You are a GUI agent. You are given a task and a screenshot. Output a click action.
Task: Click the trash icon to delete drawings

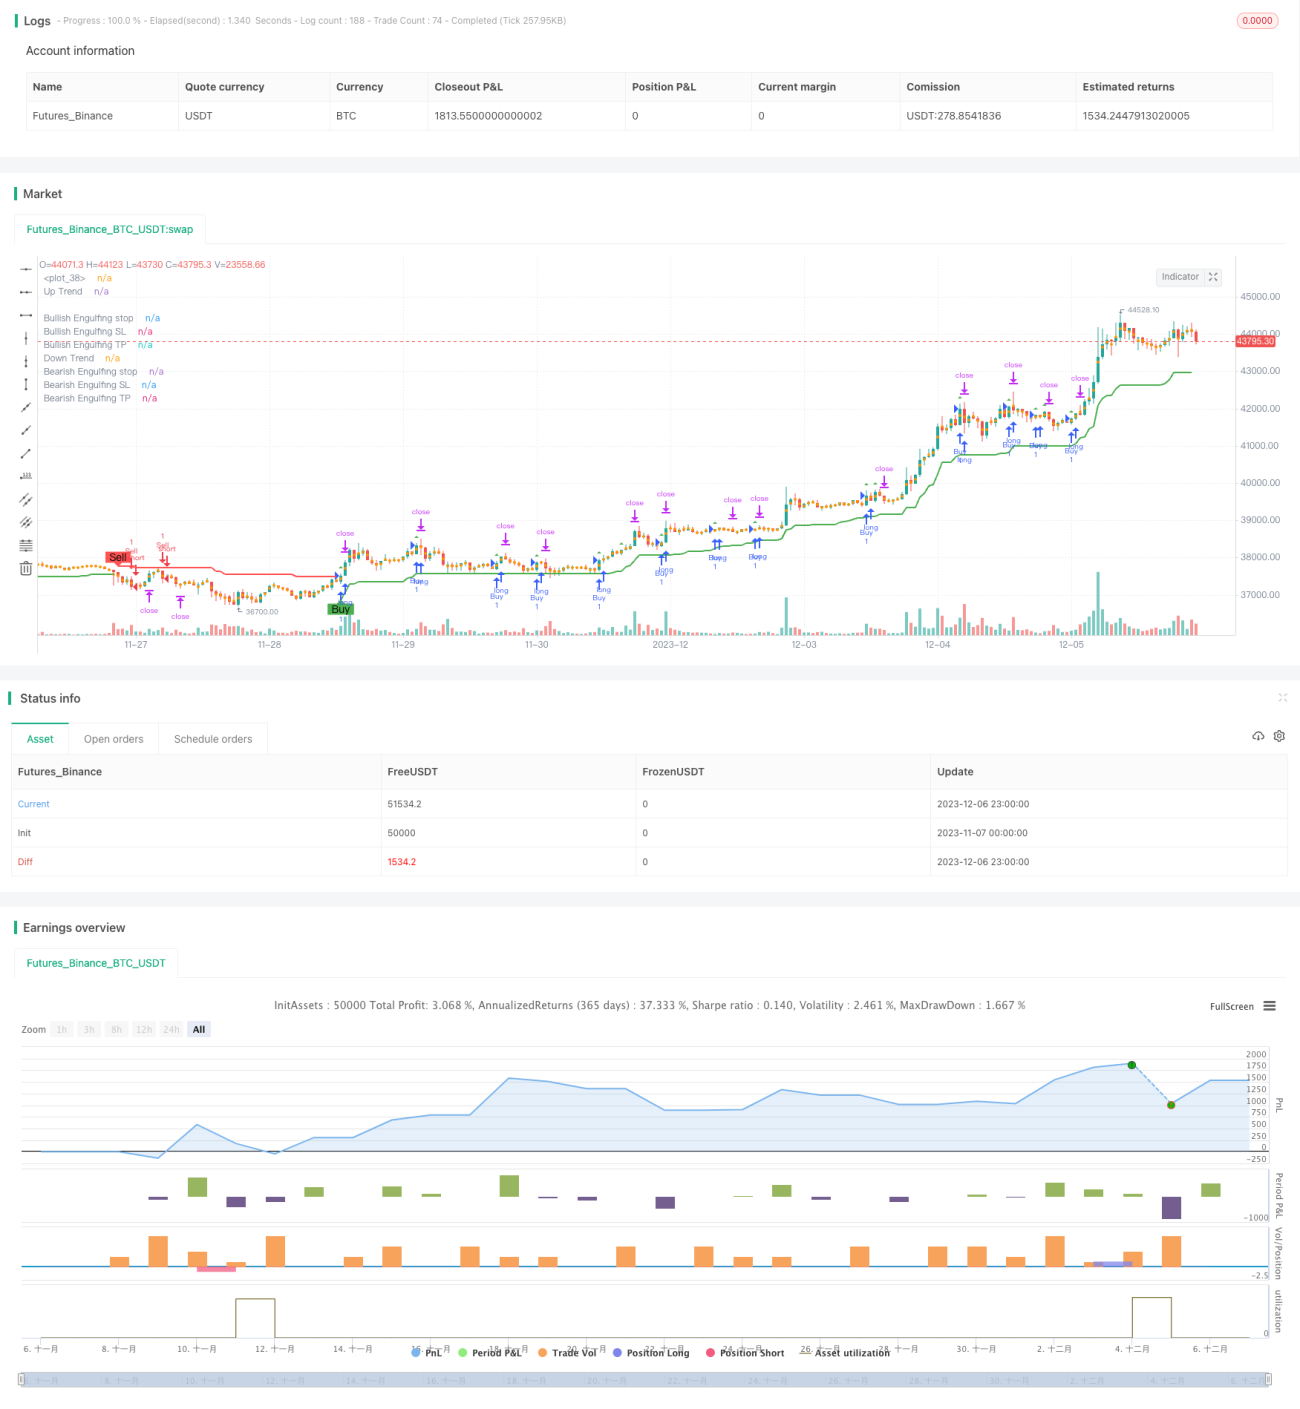(x=26, y=568)
